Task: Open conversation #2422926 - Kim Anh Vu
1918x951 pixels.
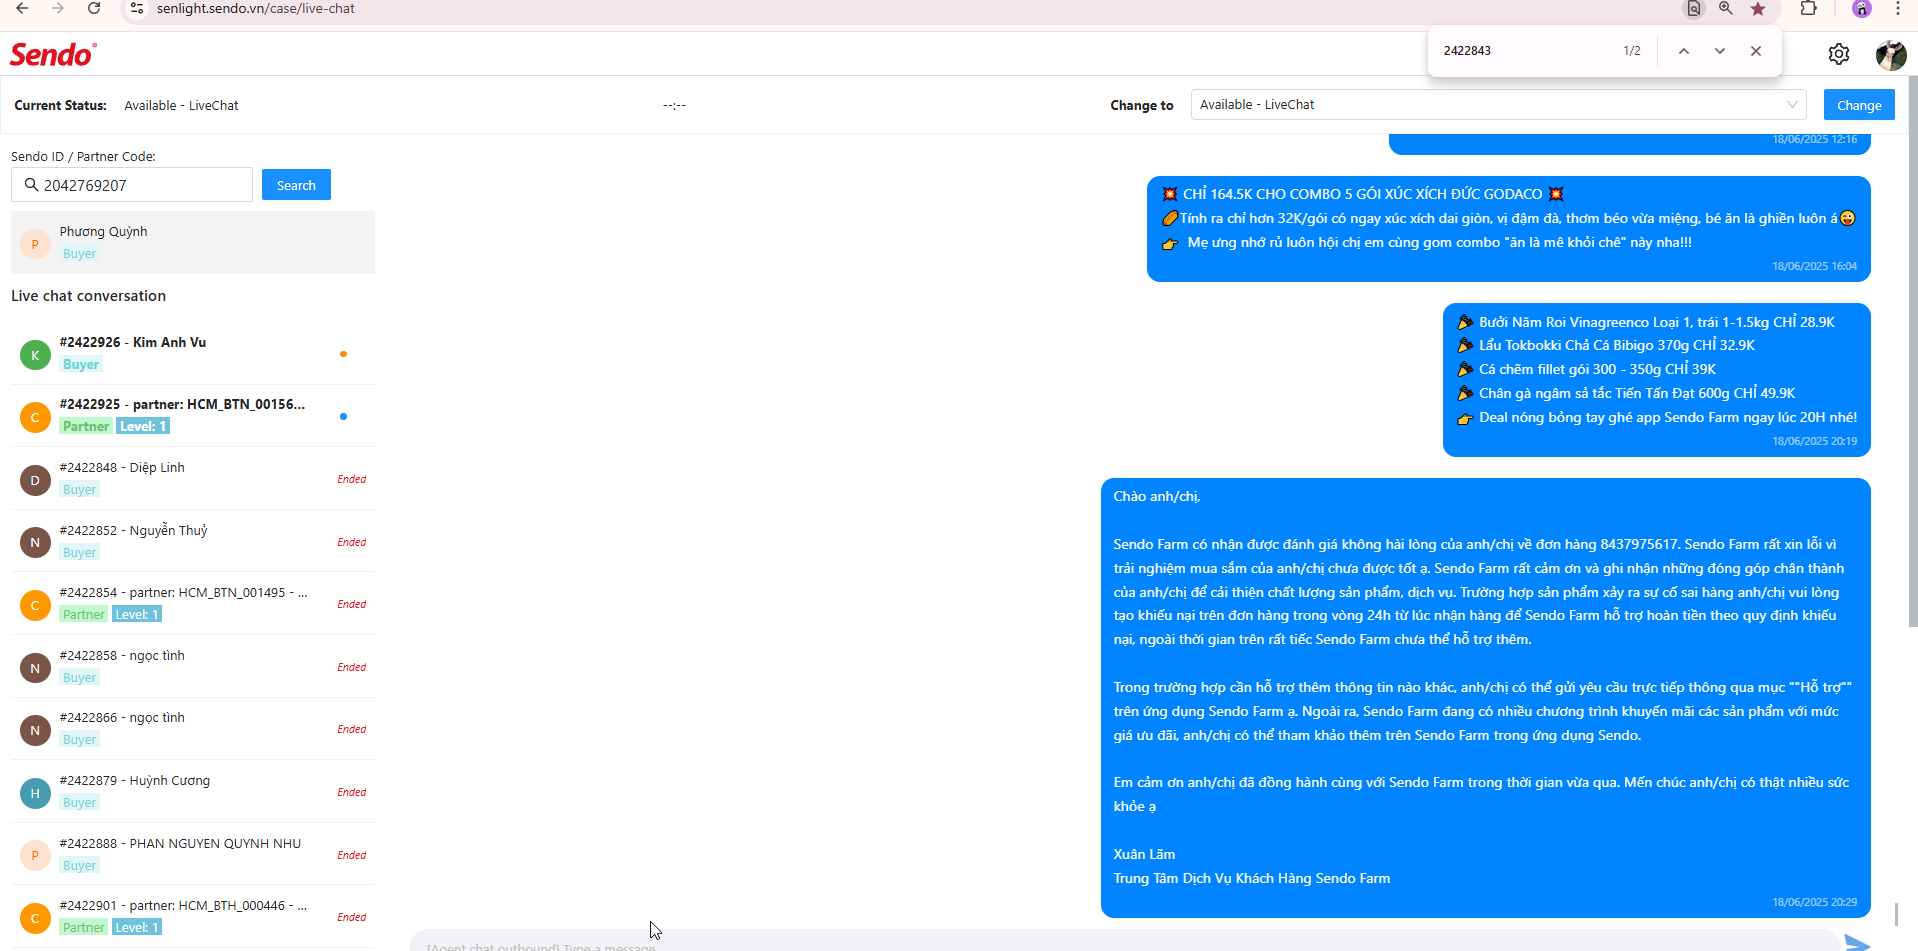Action: click(193, 354)
